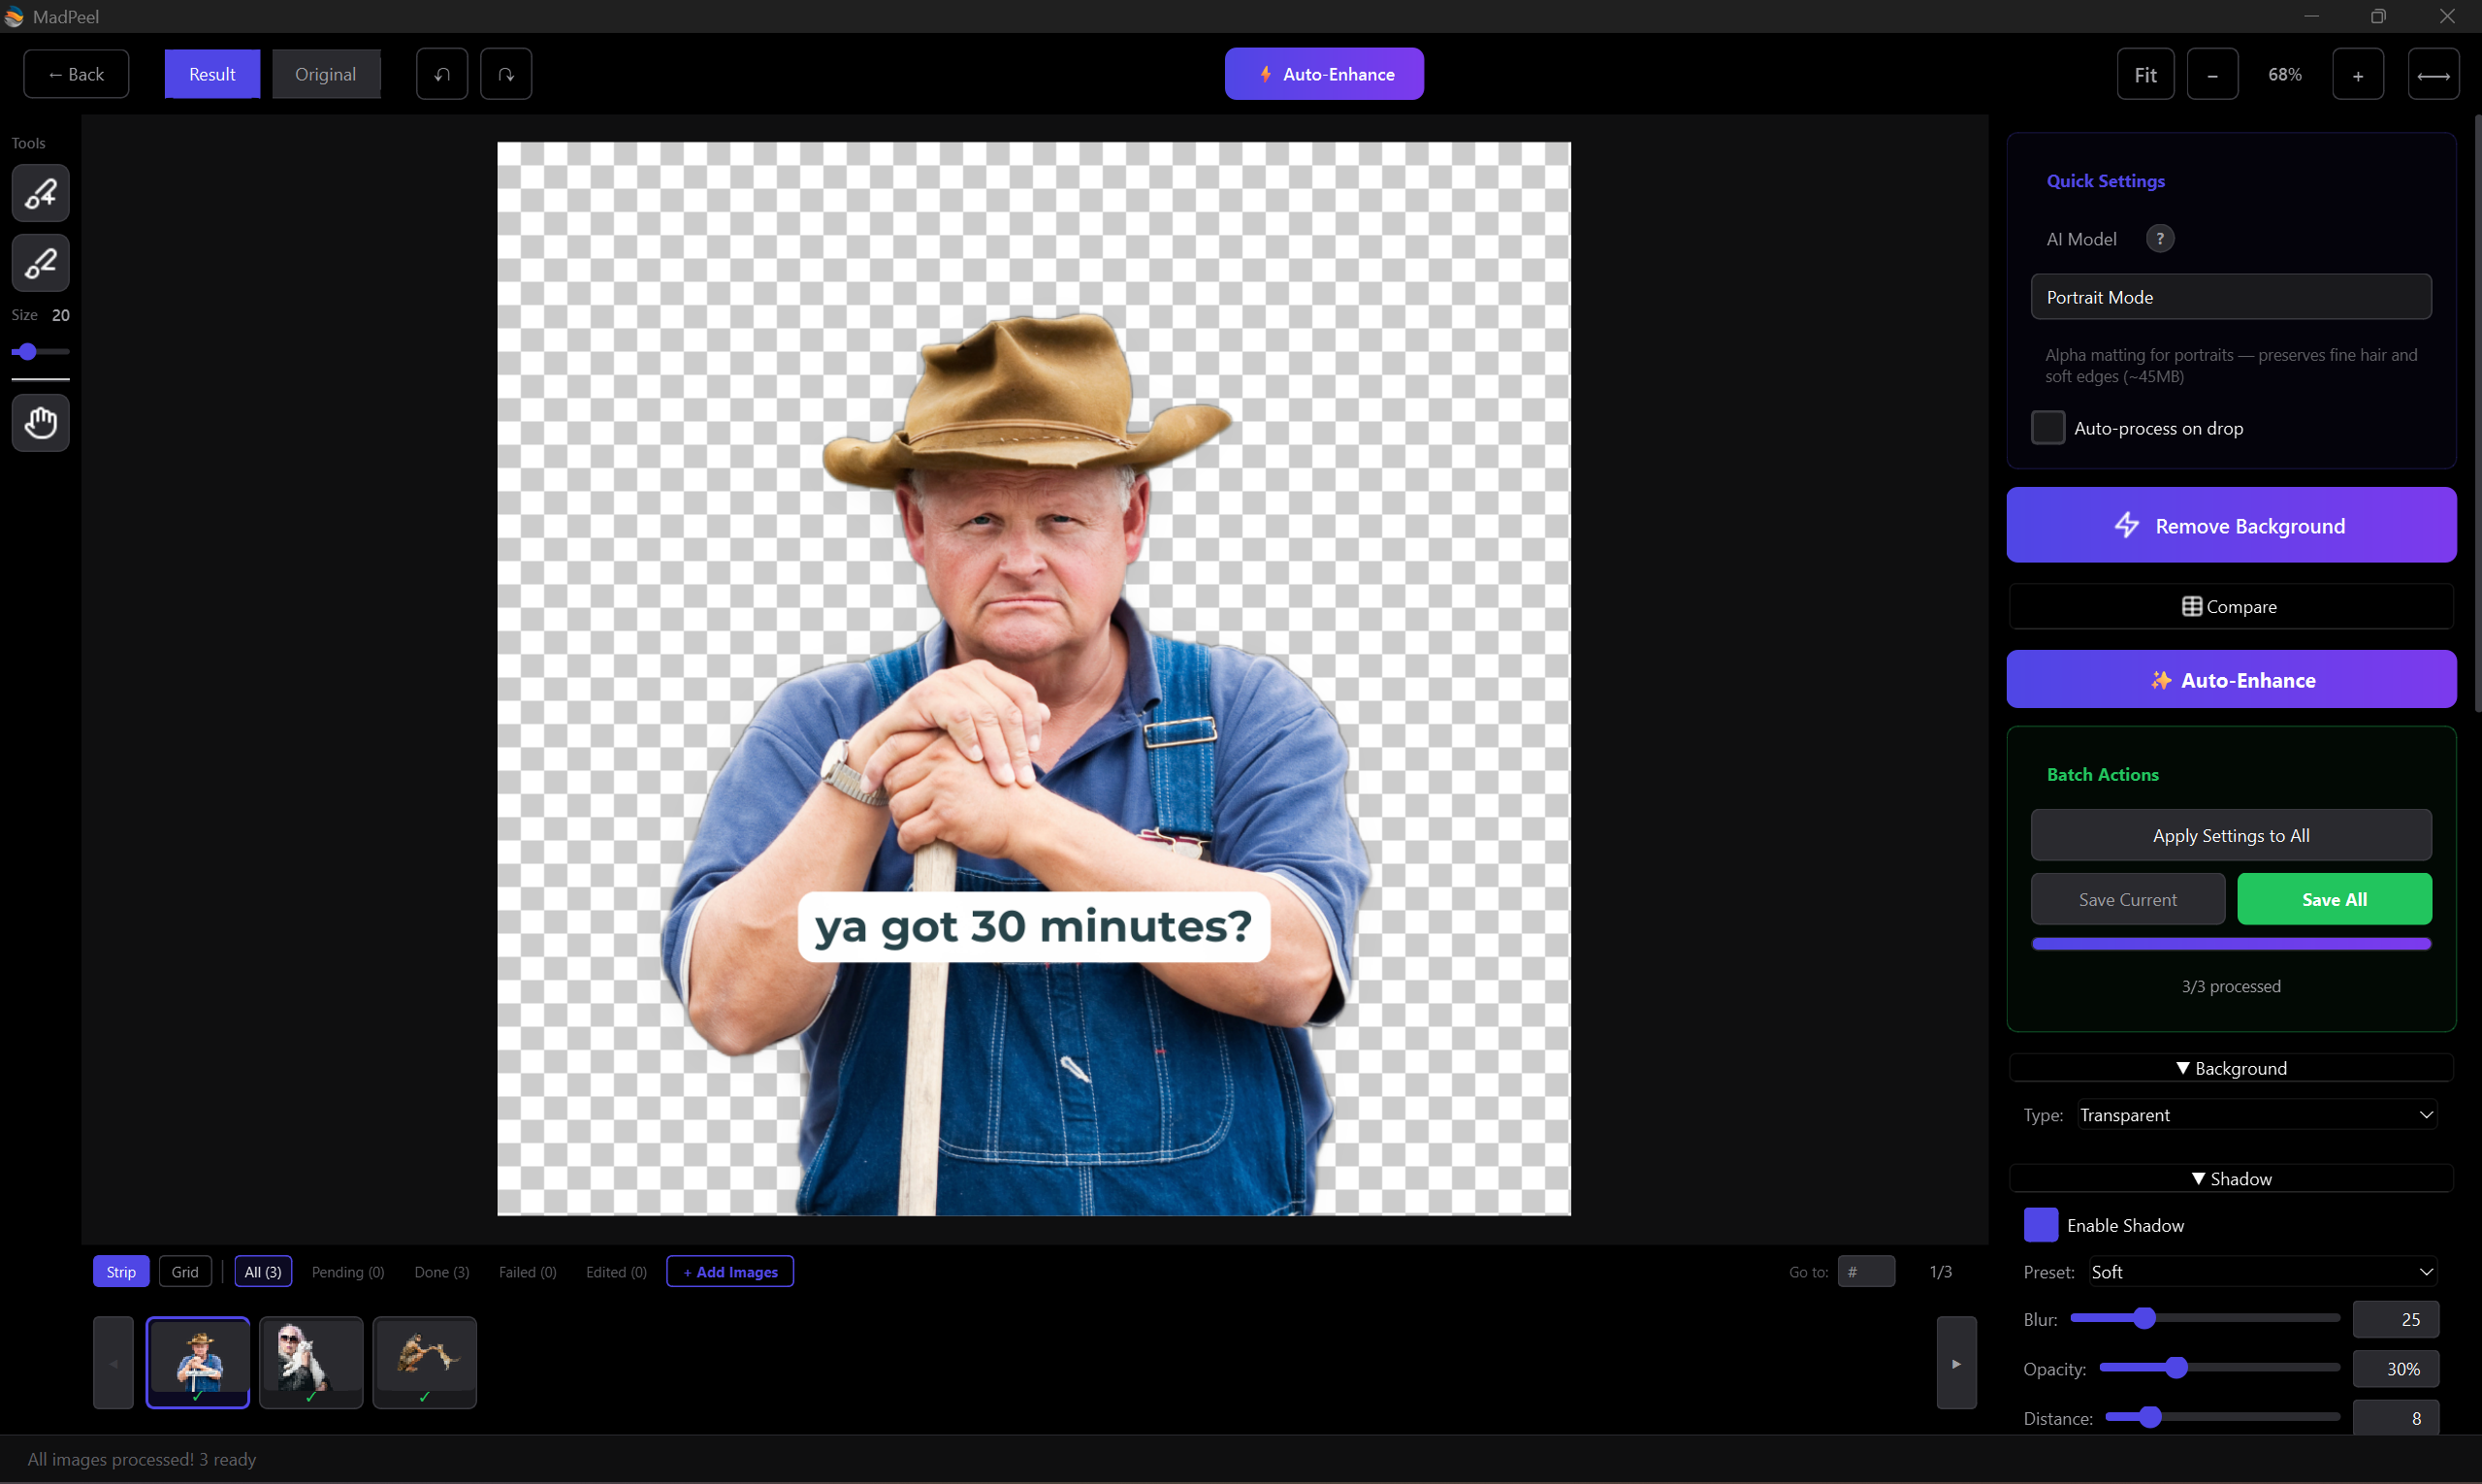Apply Settings to All images
This screenshot has height=1484, width=2482.
pyautogui.click(x=2230, y=834)
